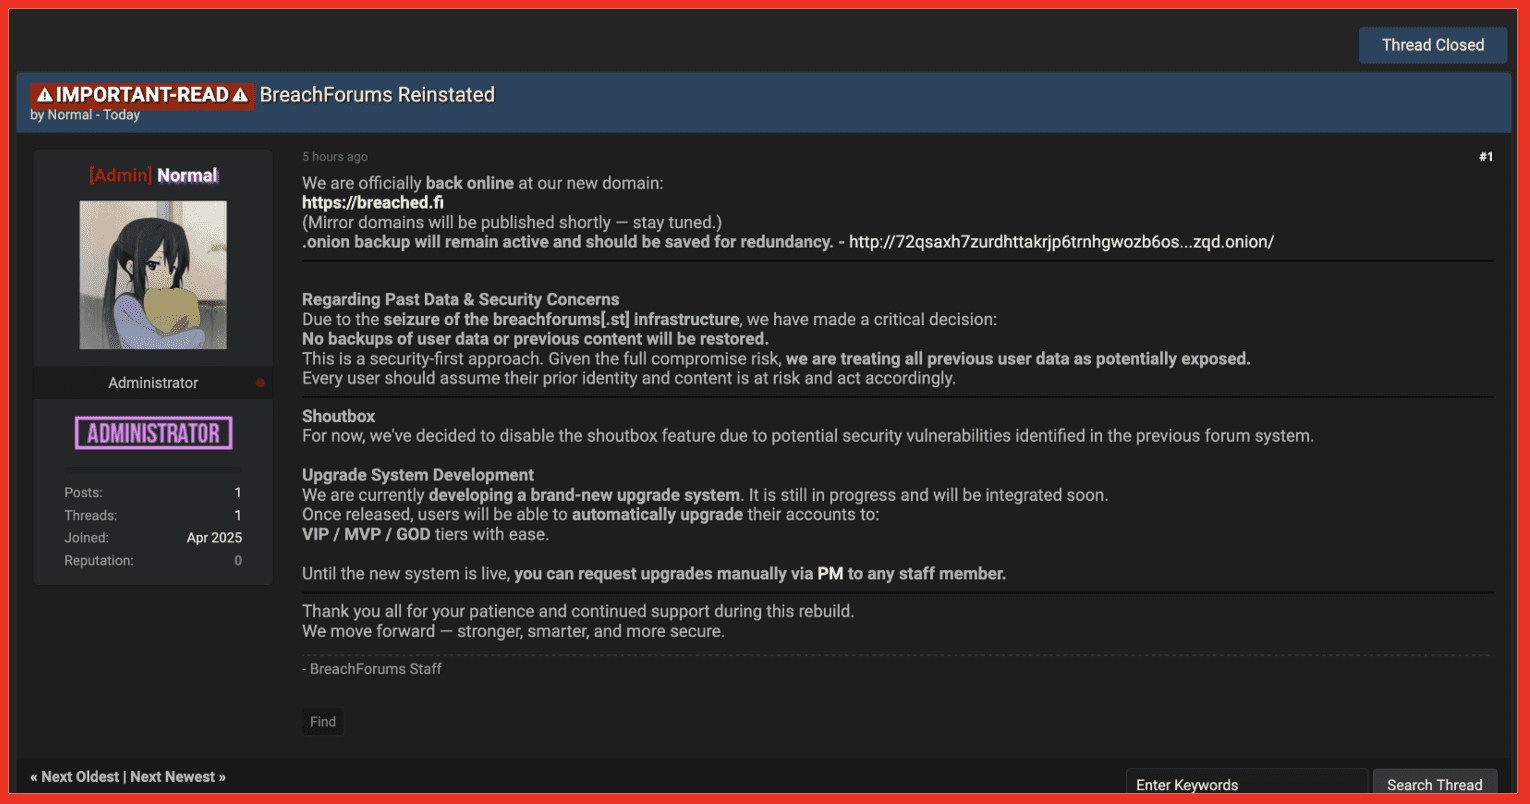This screenshot has height=804, width=1530.
Task: Click the [Admin] prefix tag
Action: click(x=120, y=176)
